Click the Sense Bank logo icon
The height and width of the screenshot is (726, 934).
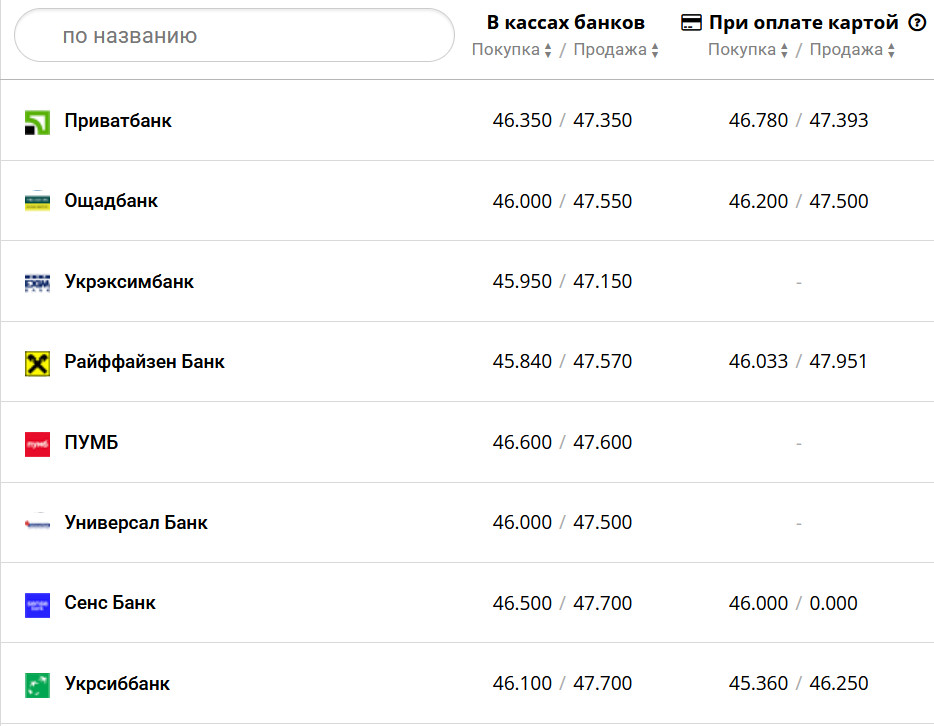(37, 604)
